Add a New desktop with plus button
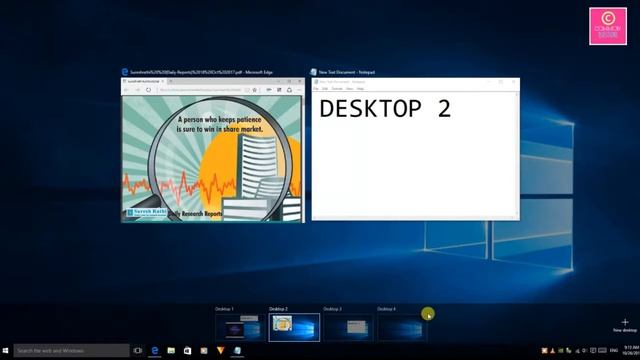 [625, 325]
